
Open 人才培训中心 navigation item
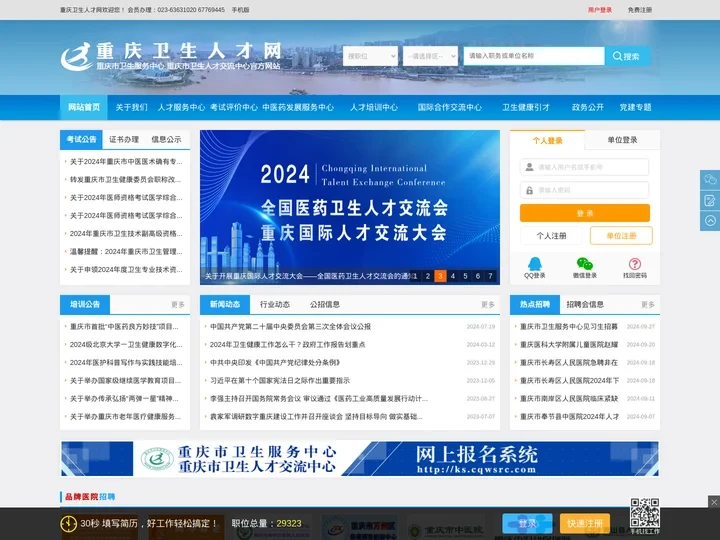[374, 107]
